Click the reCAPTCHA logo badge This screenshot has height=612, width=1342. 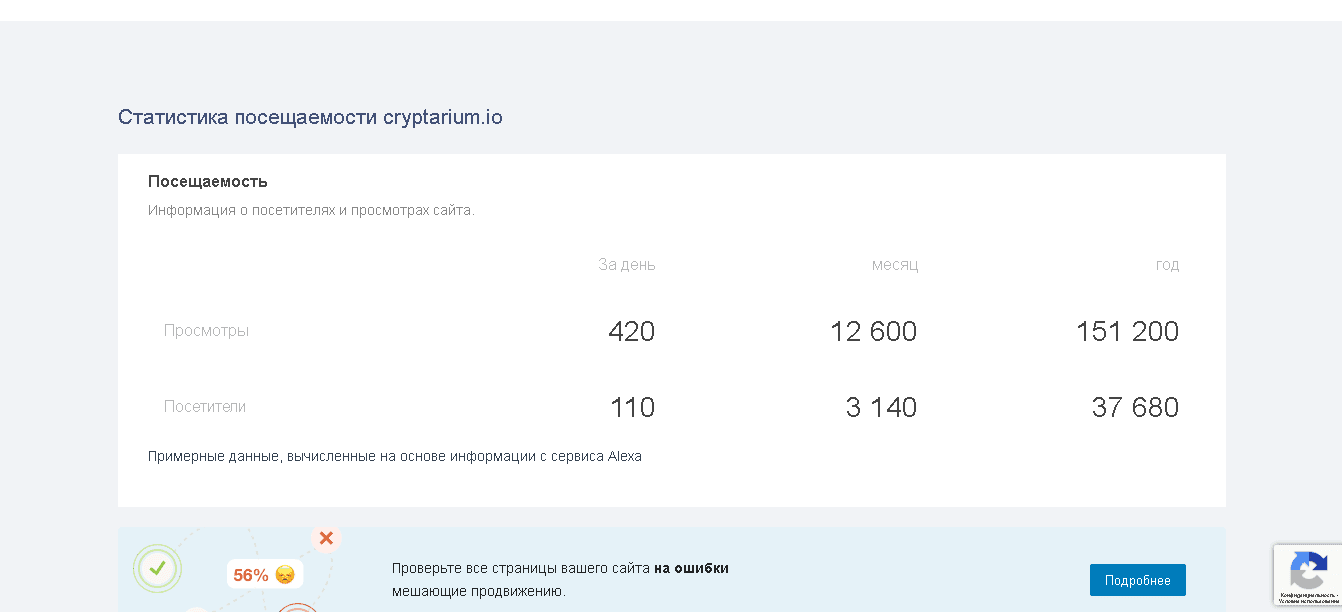(x=1308, y=570)
